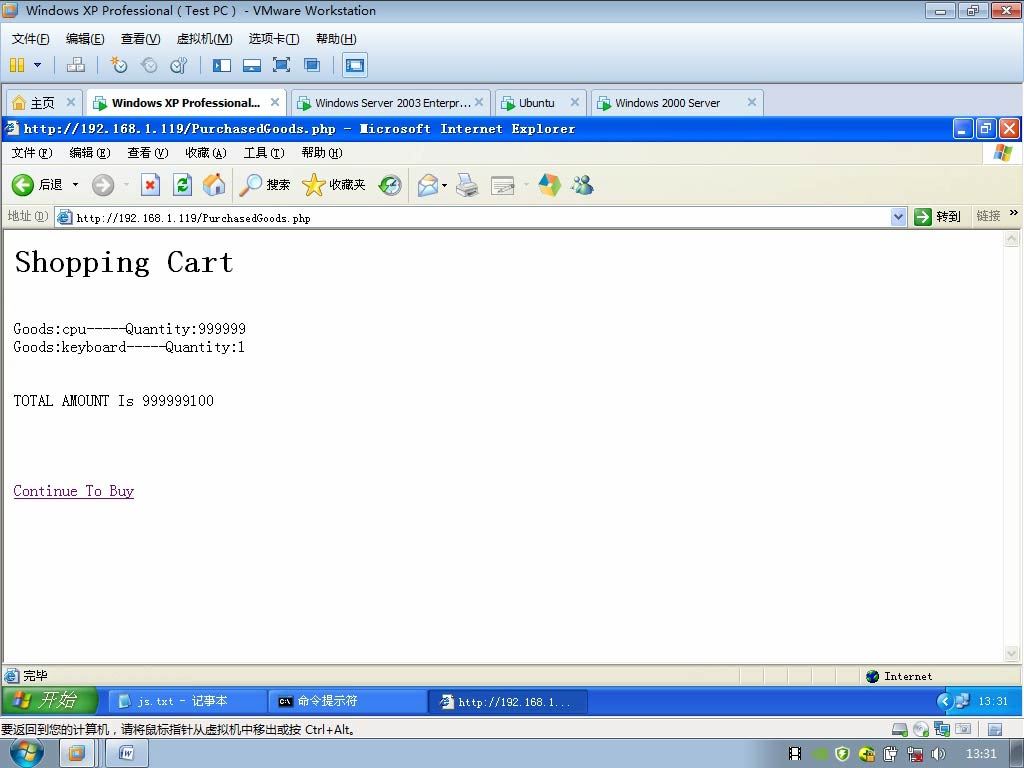Switch to the Windows Server 2003 Enterprise tab

tap(391, 103)
